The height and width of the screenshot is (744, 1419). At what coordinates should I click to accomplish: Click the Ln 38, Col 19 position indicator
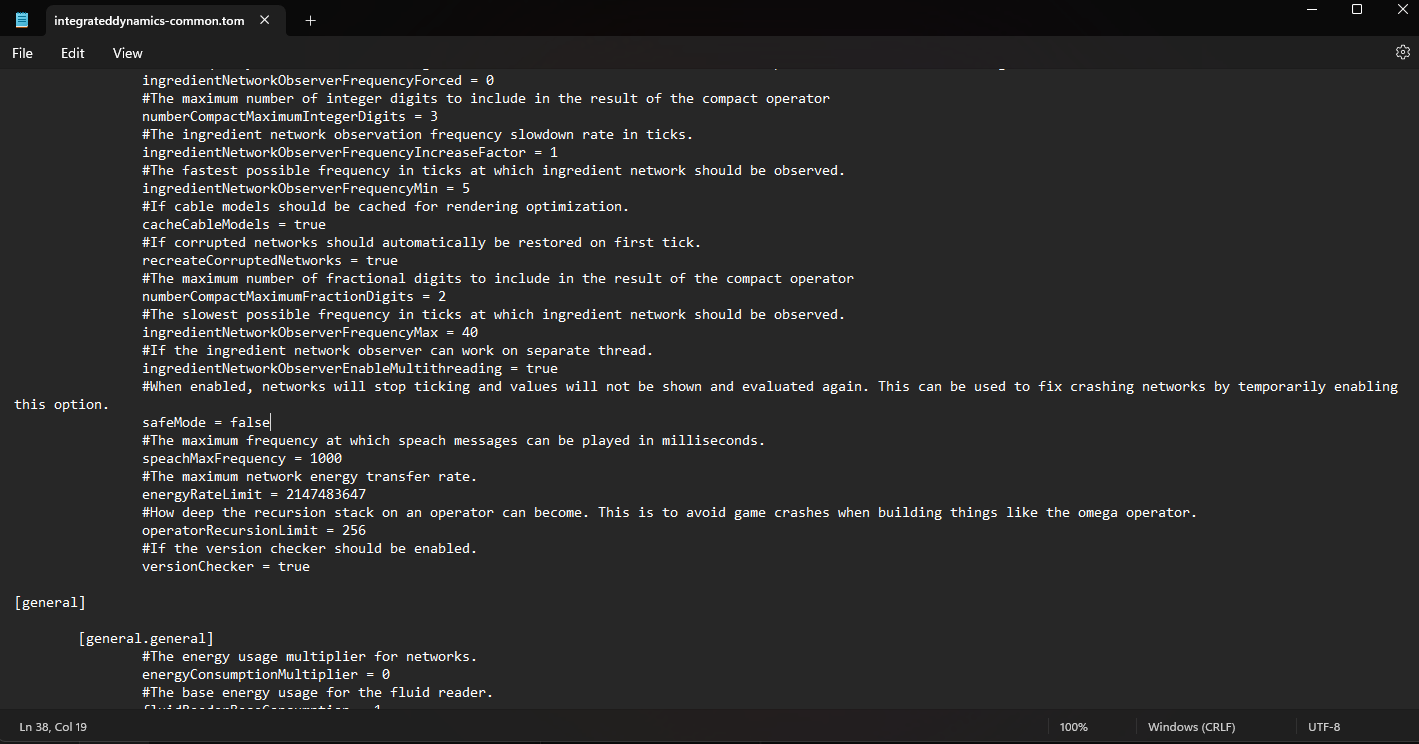click(x=52, y=726)
